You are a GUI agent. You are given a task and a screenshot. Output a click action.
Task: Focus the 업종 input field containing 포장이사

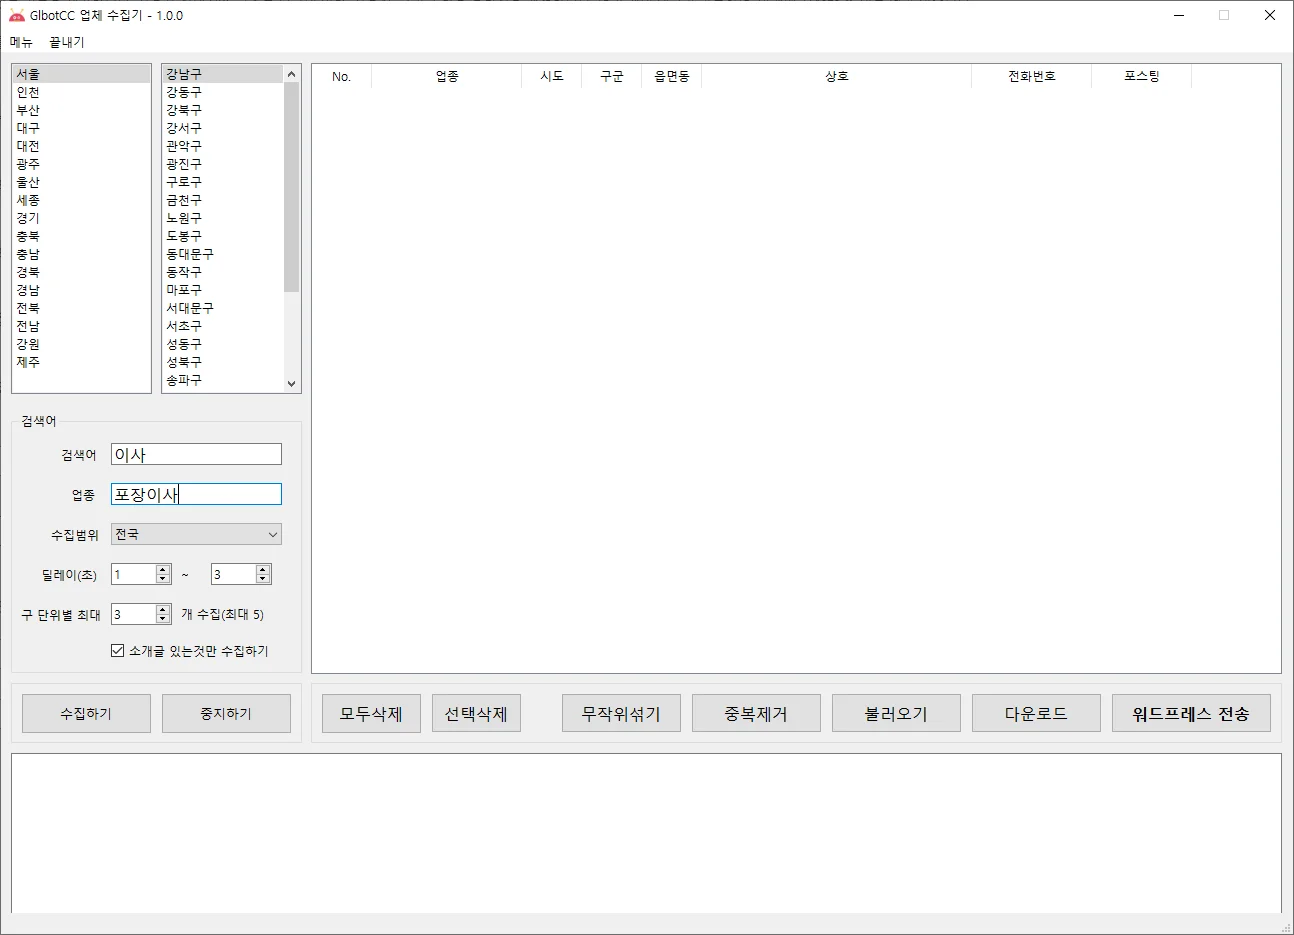coord(196,494)
